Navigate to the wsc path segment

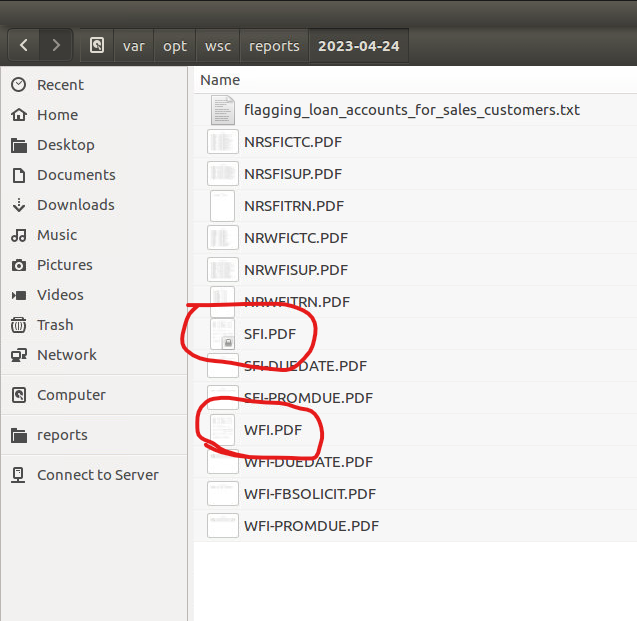pyautogui.click(x=217, y=46)
